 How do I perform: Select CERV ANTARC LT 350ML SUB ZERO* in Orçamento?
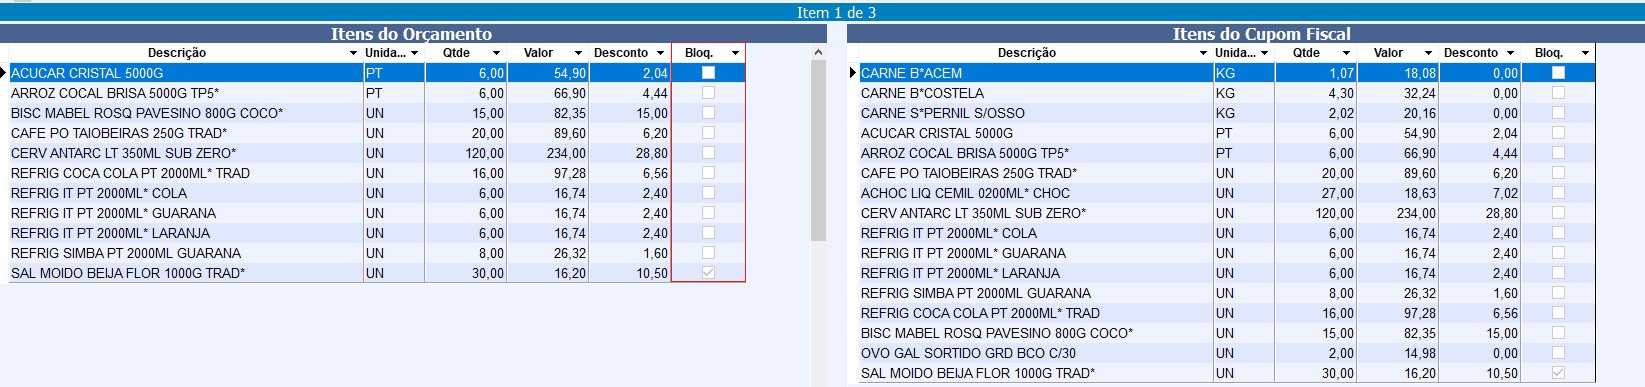pos(377,153)
